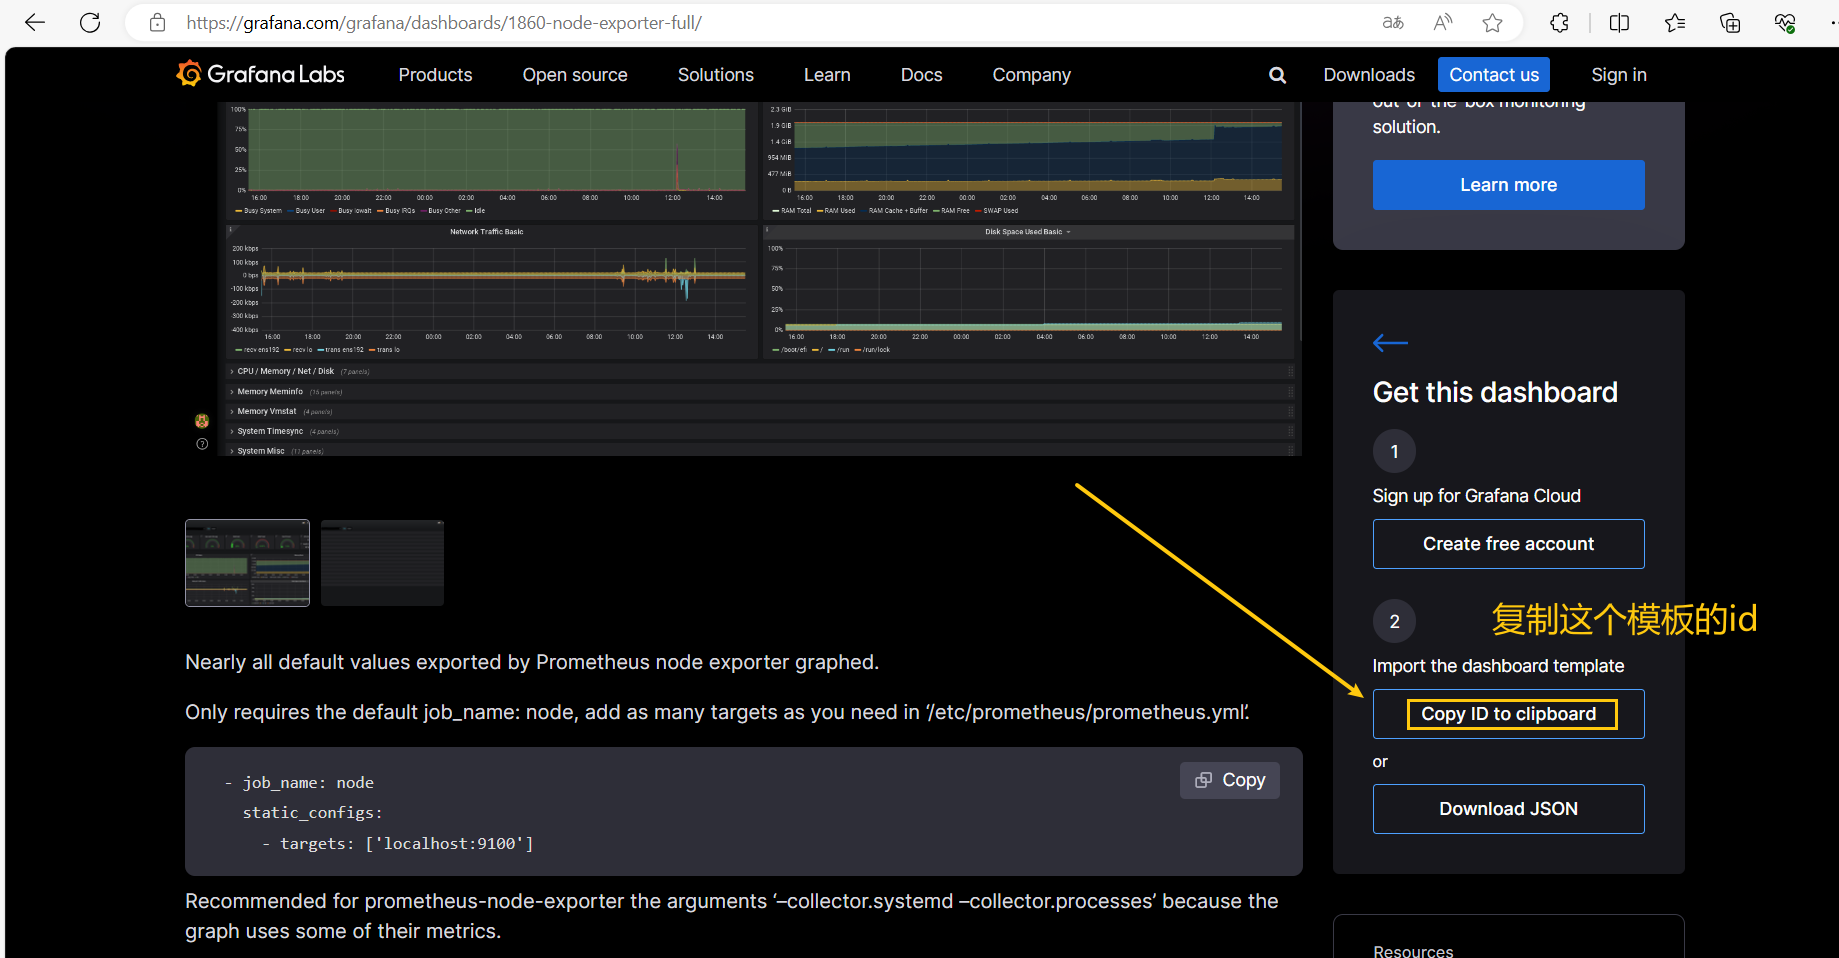This screenshot has height=958, width=1839.
Task: Click the Download JSON button
Action: pos(1508,809)
